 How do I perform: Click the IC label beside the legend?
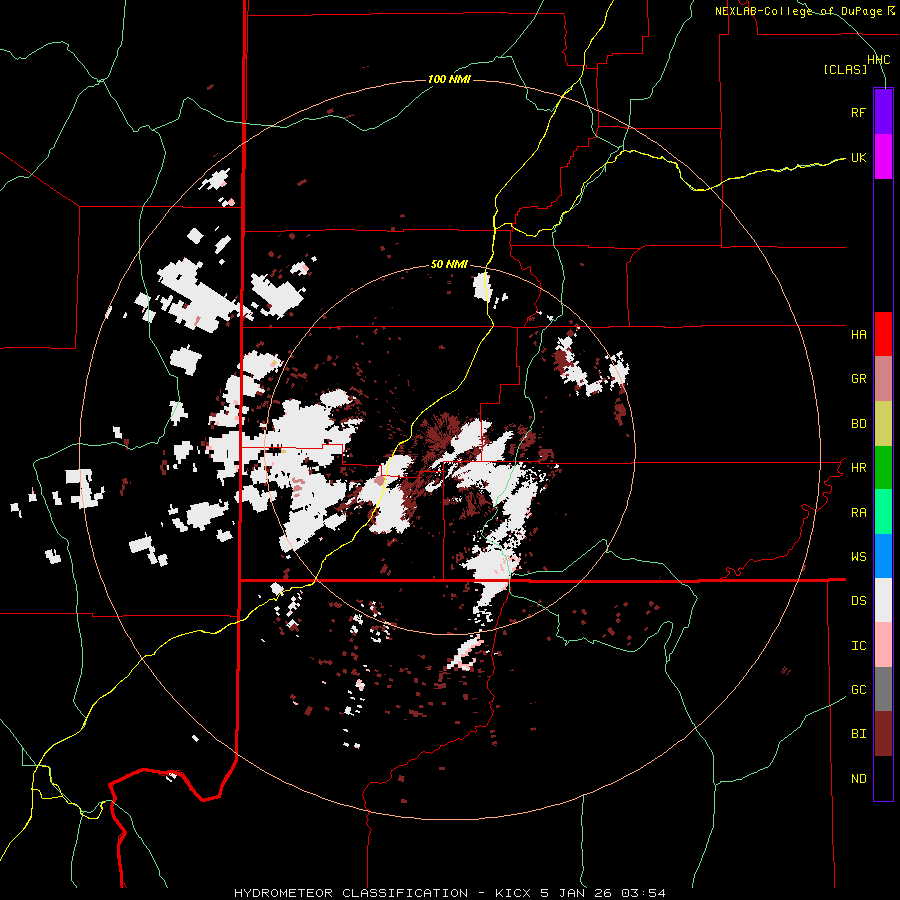coord(858,646)
